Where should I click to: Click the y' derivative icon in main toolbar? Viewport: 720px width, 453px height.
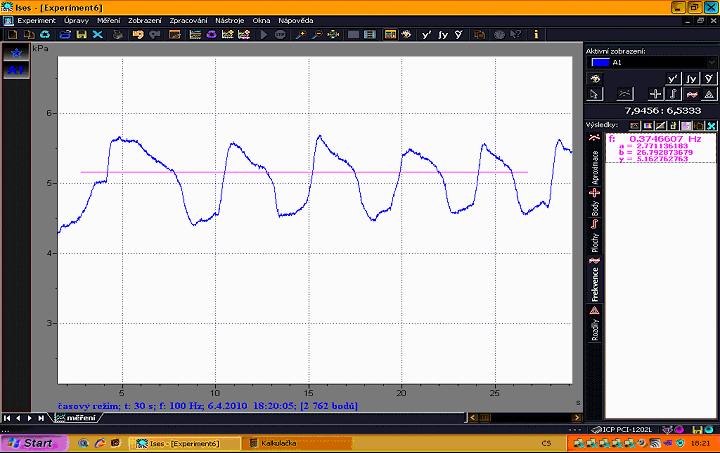(x=427, y=34)
